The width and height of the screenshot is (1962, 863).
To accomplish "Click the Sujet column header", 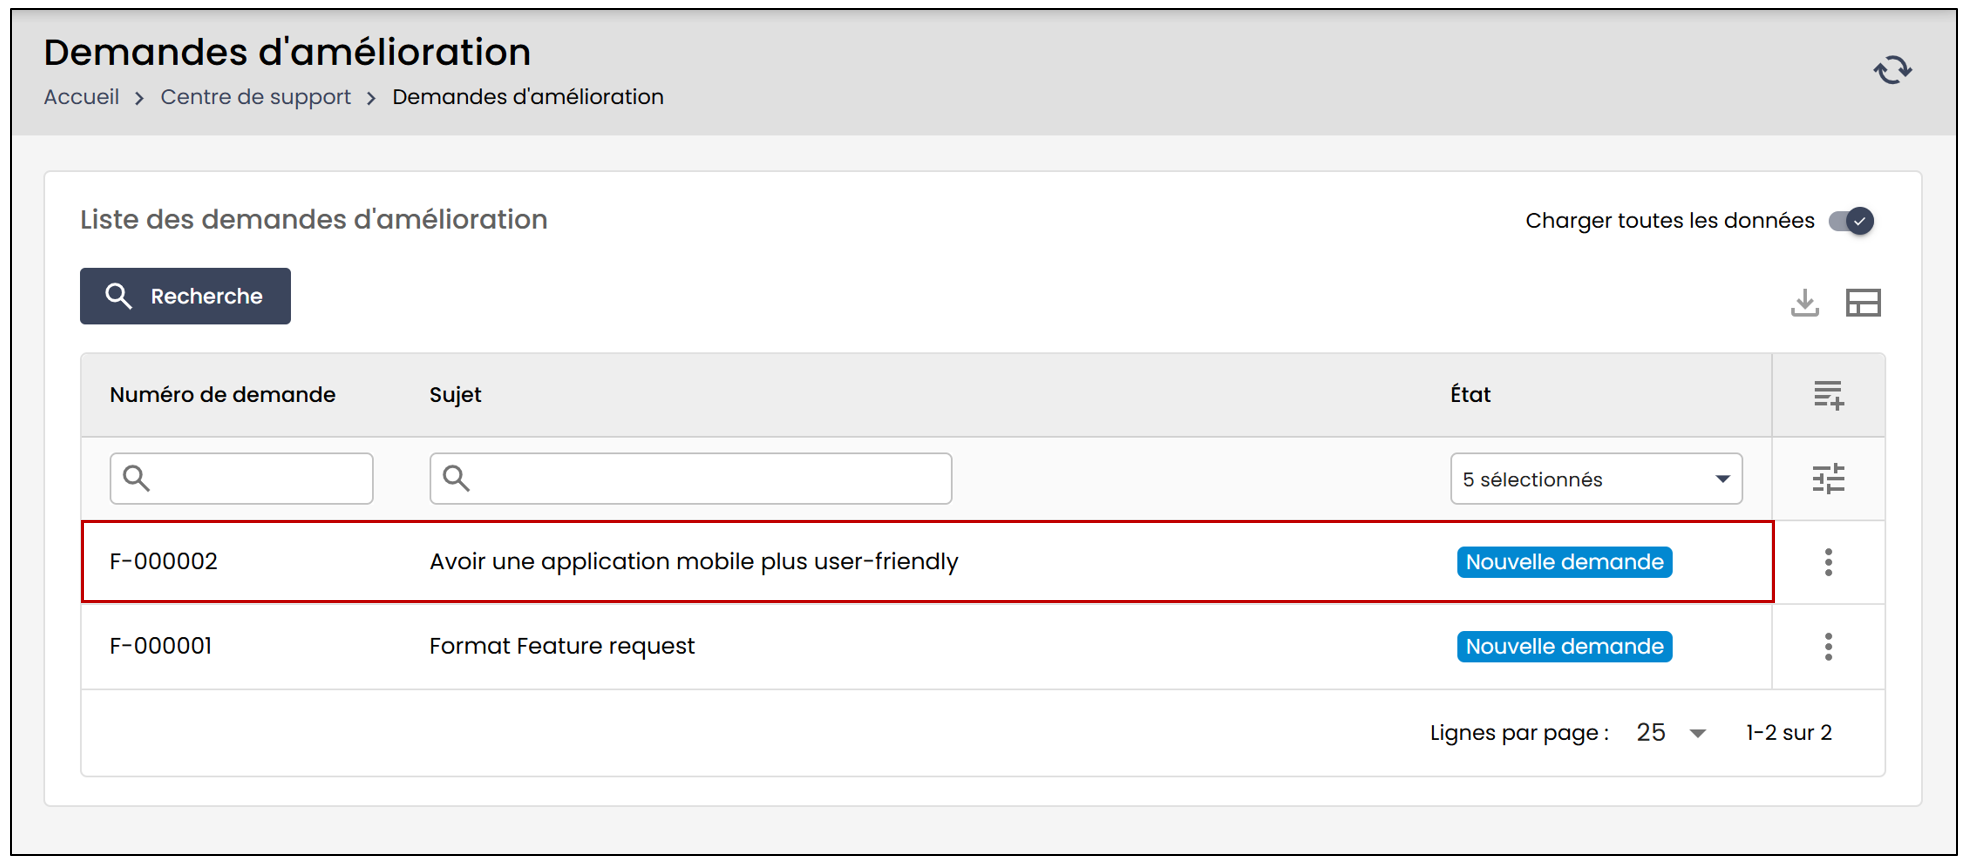I will point(455,395).
